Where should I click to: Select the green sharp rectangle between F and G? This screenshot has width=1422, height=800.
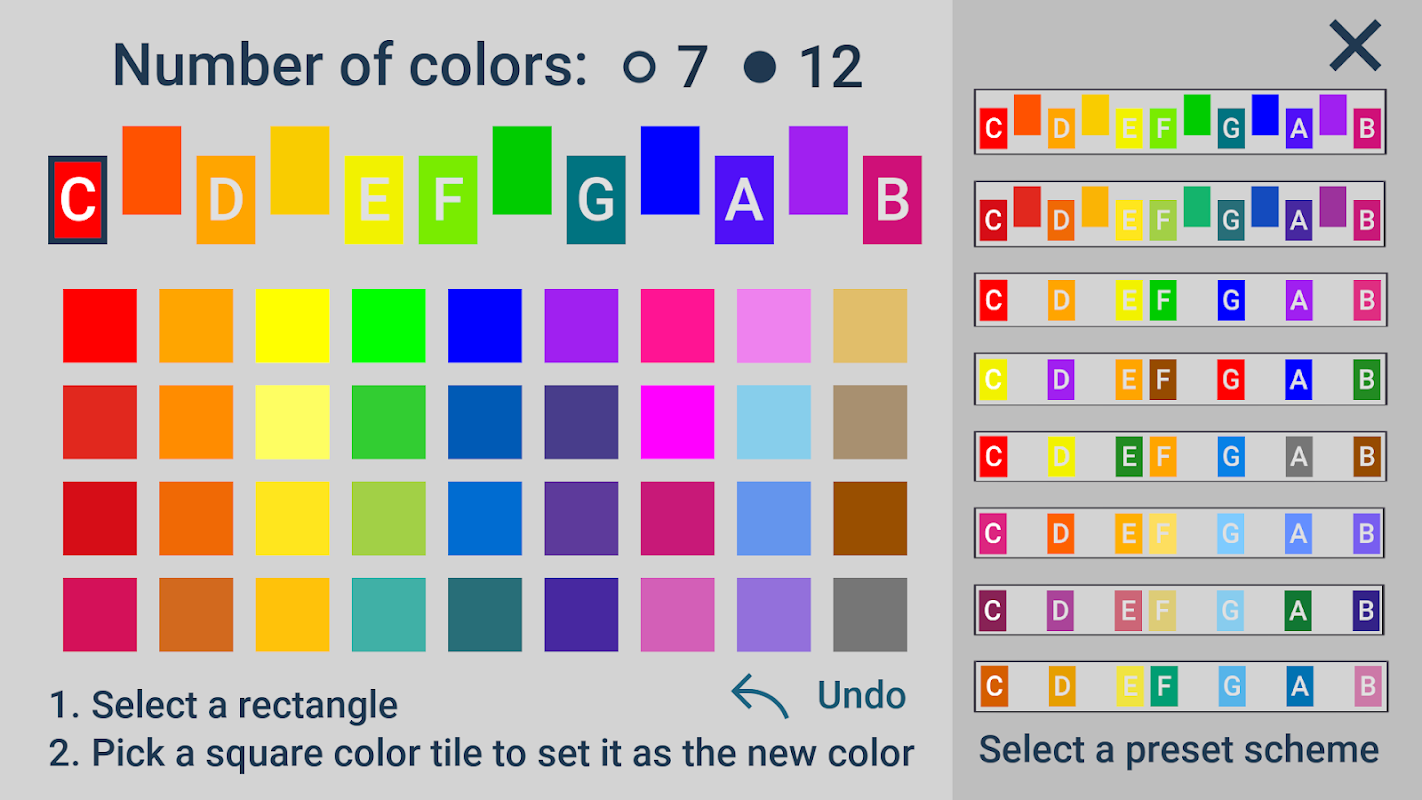click(x=522, y=170)
